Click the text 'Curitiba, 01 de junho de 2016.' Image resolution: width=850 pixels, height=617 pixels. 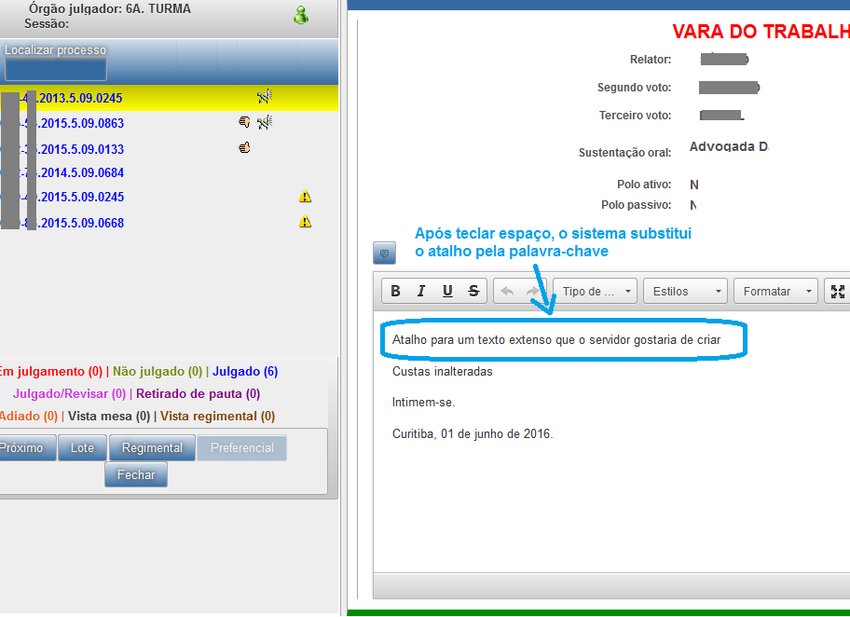point(473,434)
